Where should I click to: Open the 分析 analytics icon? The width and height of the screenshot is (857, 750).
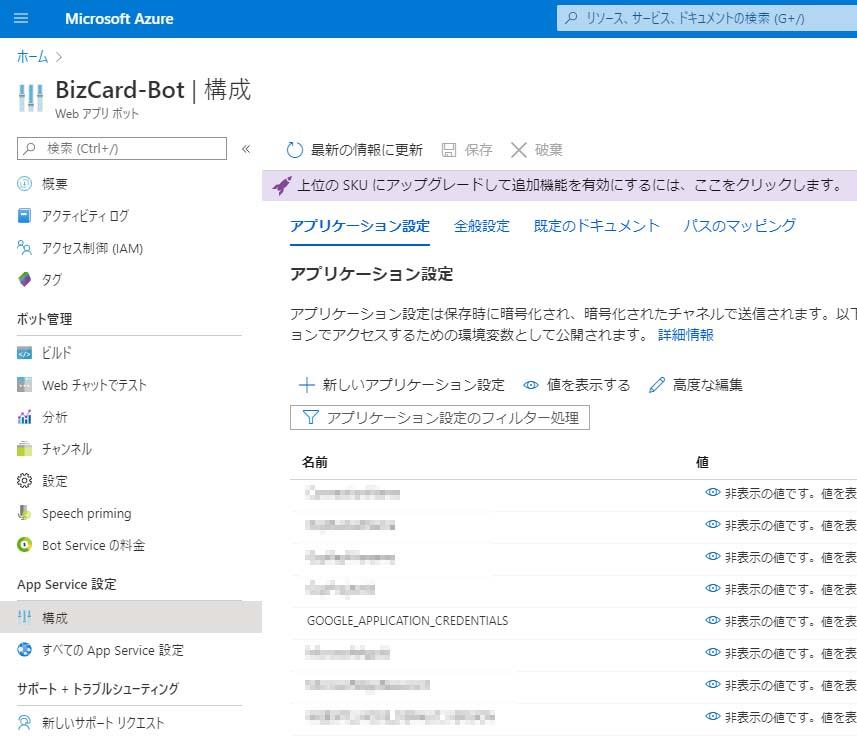(25, 417)
